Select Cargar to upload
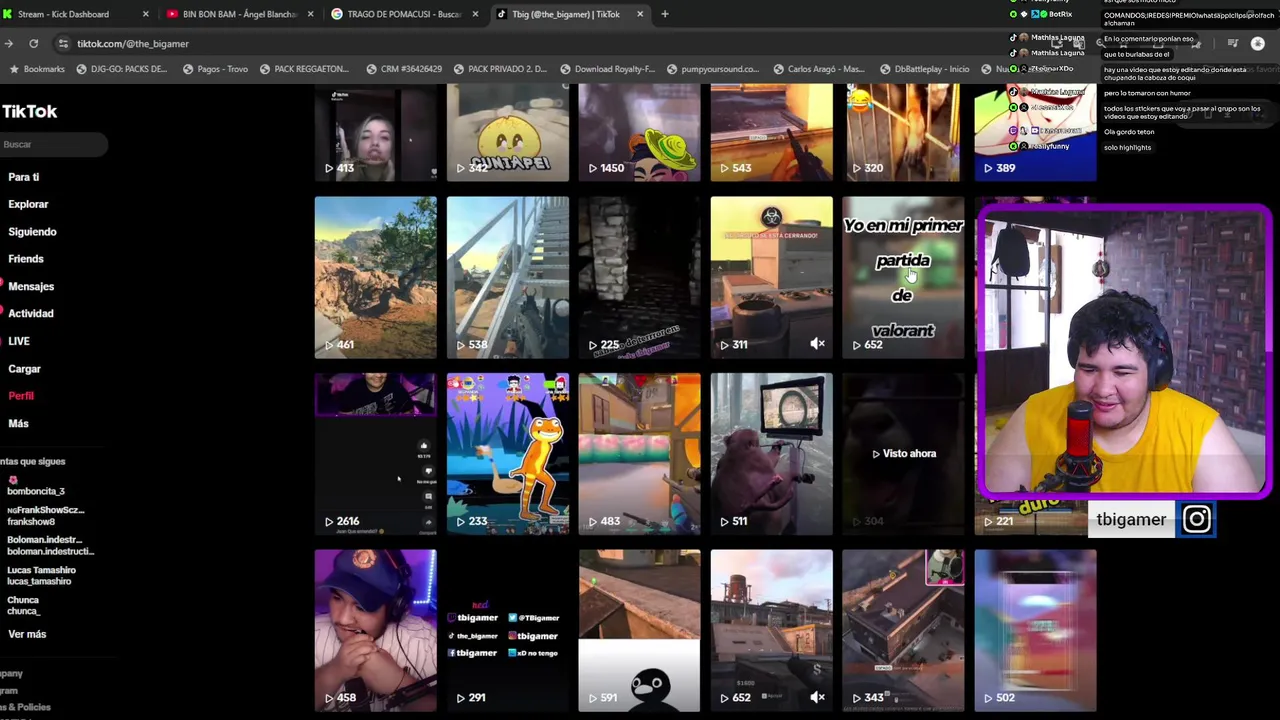 pos(25,369)
